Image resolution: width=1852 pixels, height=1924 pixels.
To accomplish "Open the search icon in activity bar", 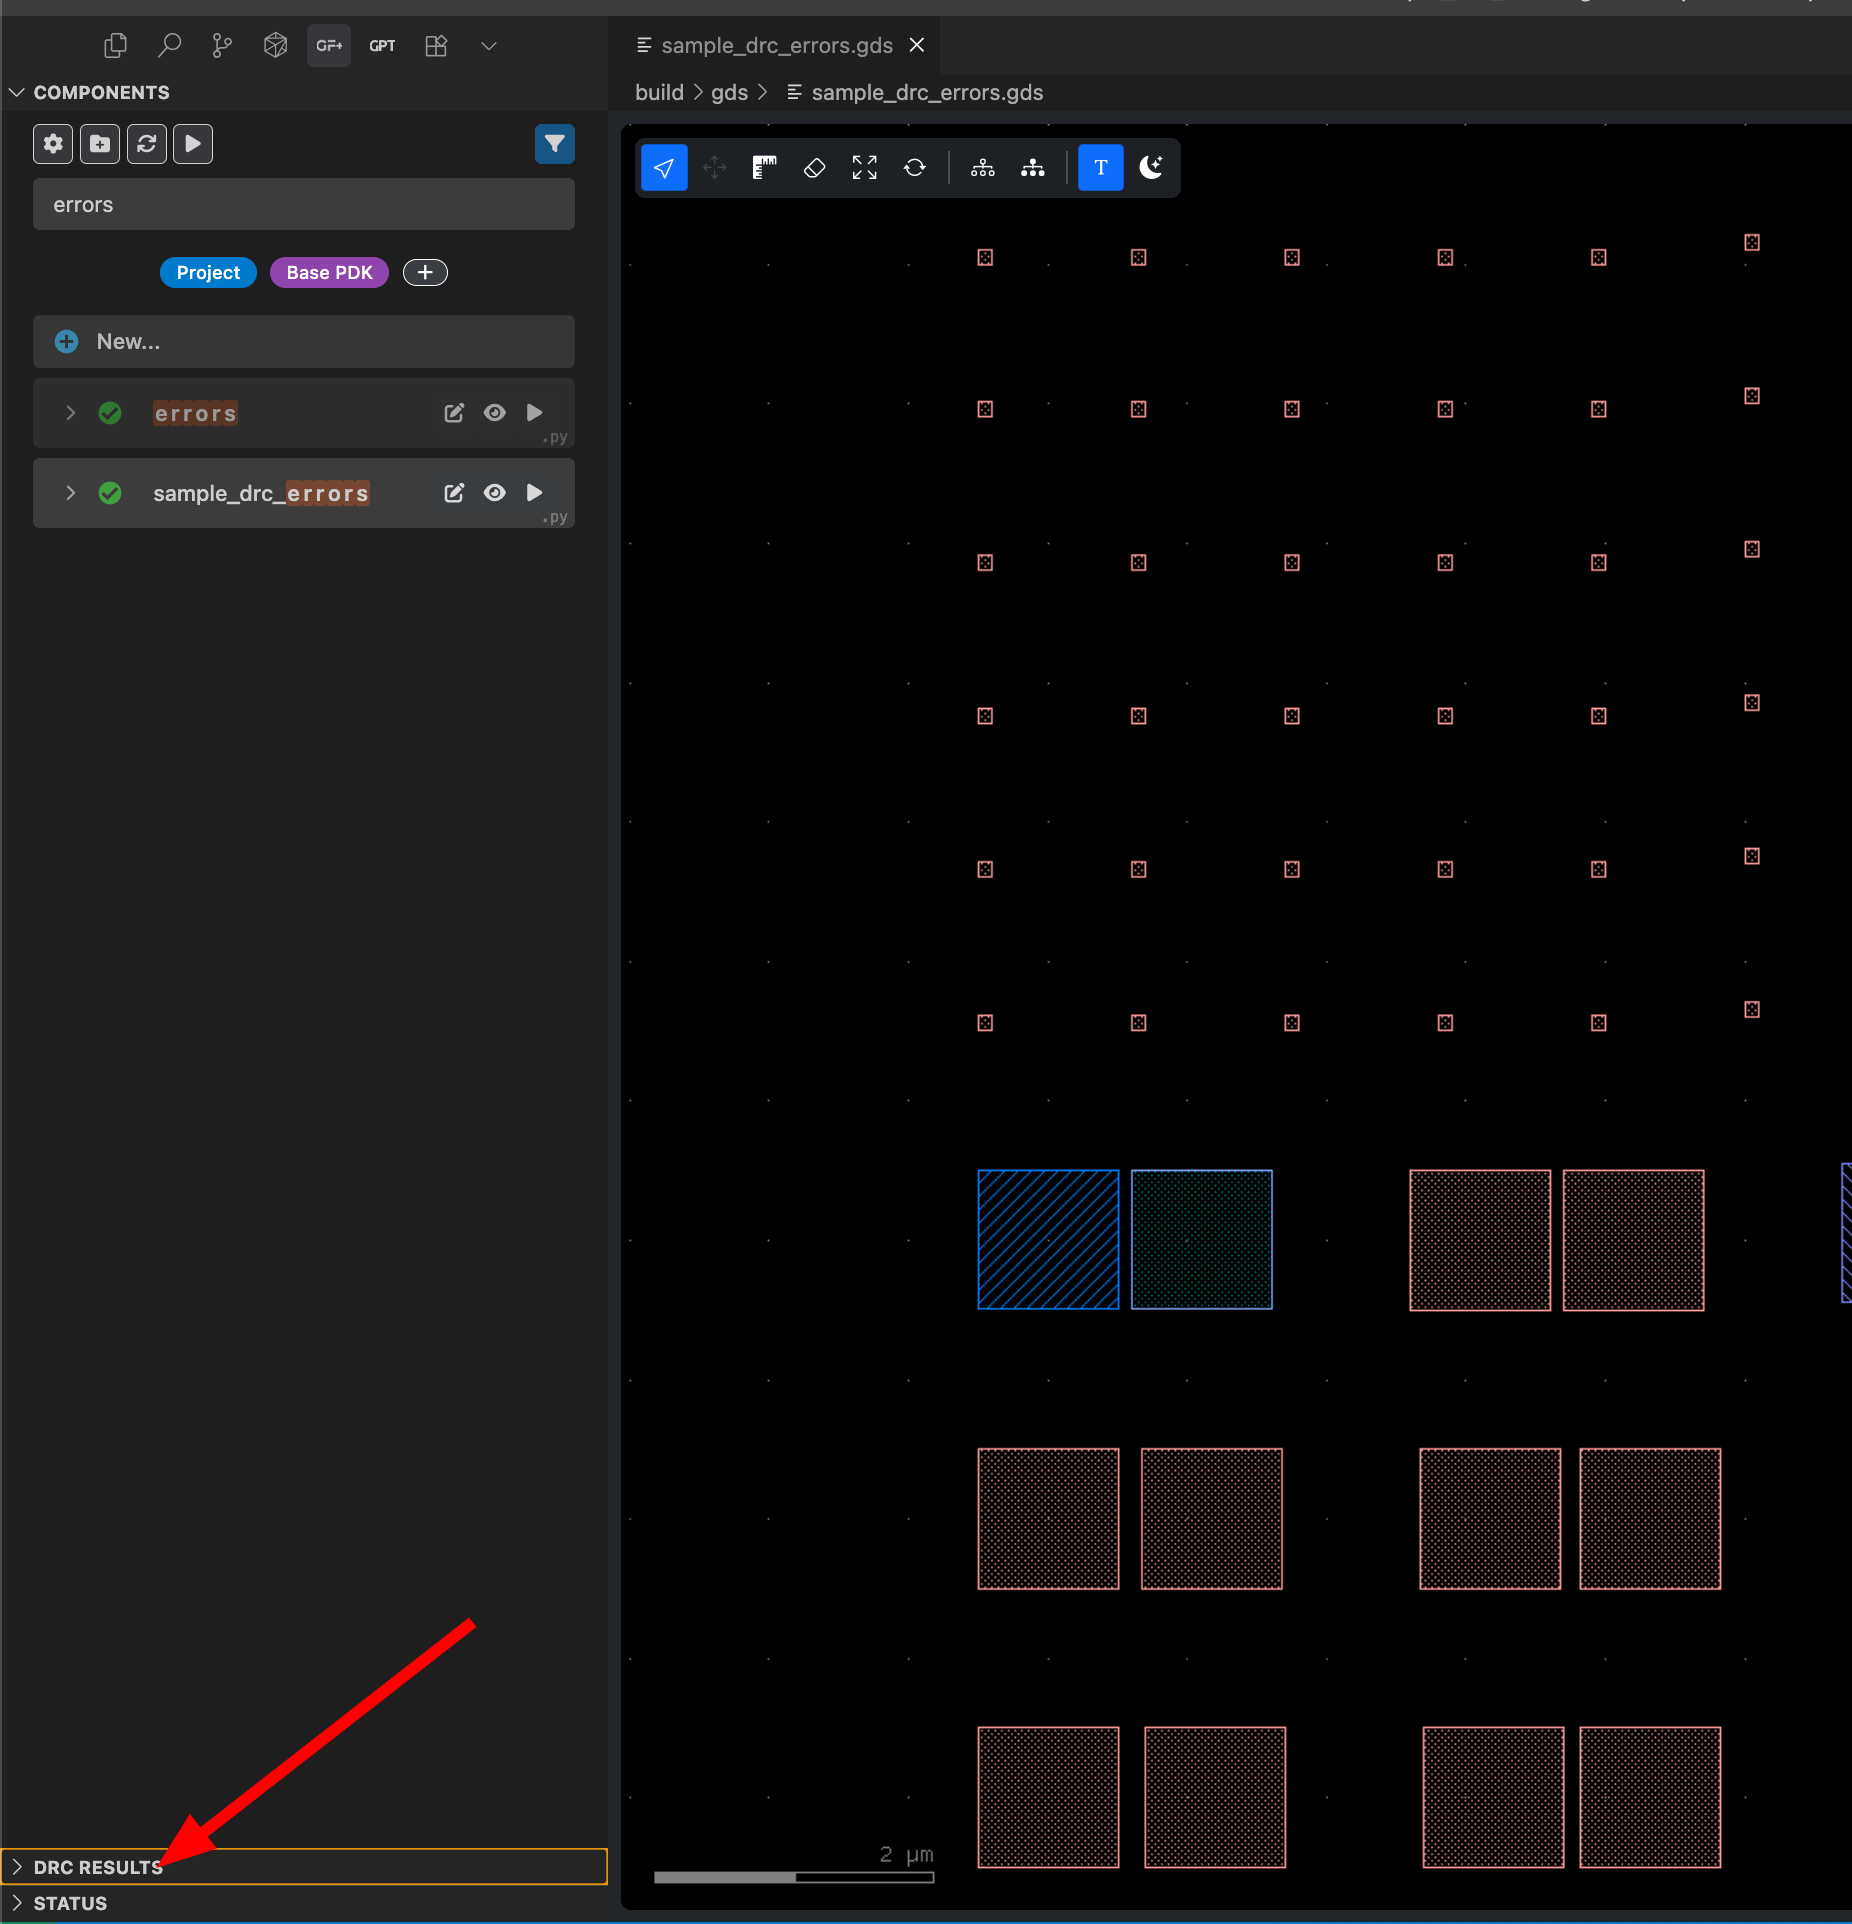I will point(169,45).
